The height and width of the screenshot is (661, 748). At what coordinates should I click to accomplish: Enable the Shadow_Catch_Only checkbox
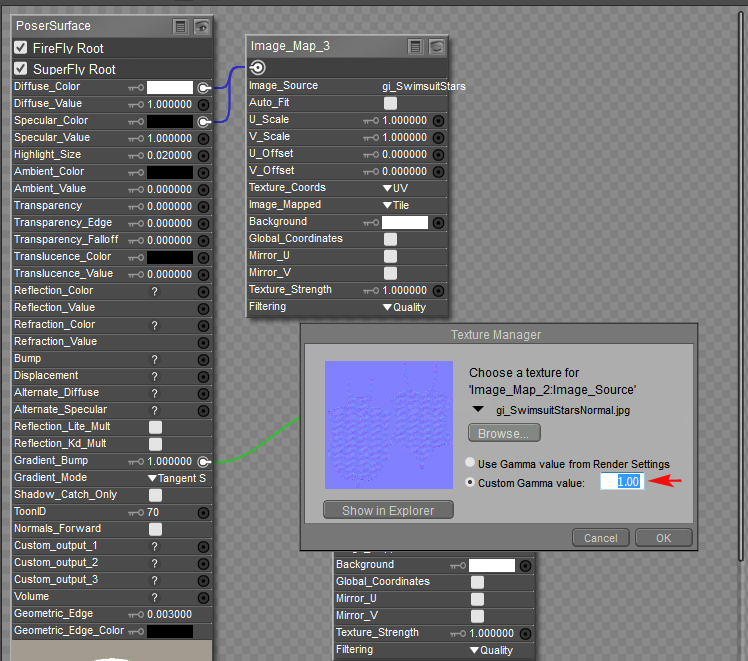tap(155, 495)
